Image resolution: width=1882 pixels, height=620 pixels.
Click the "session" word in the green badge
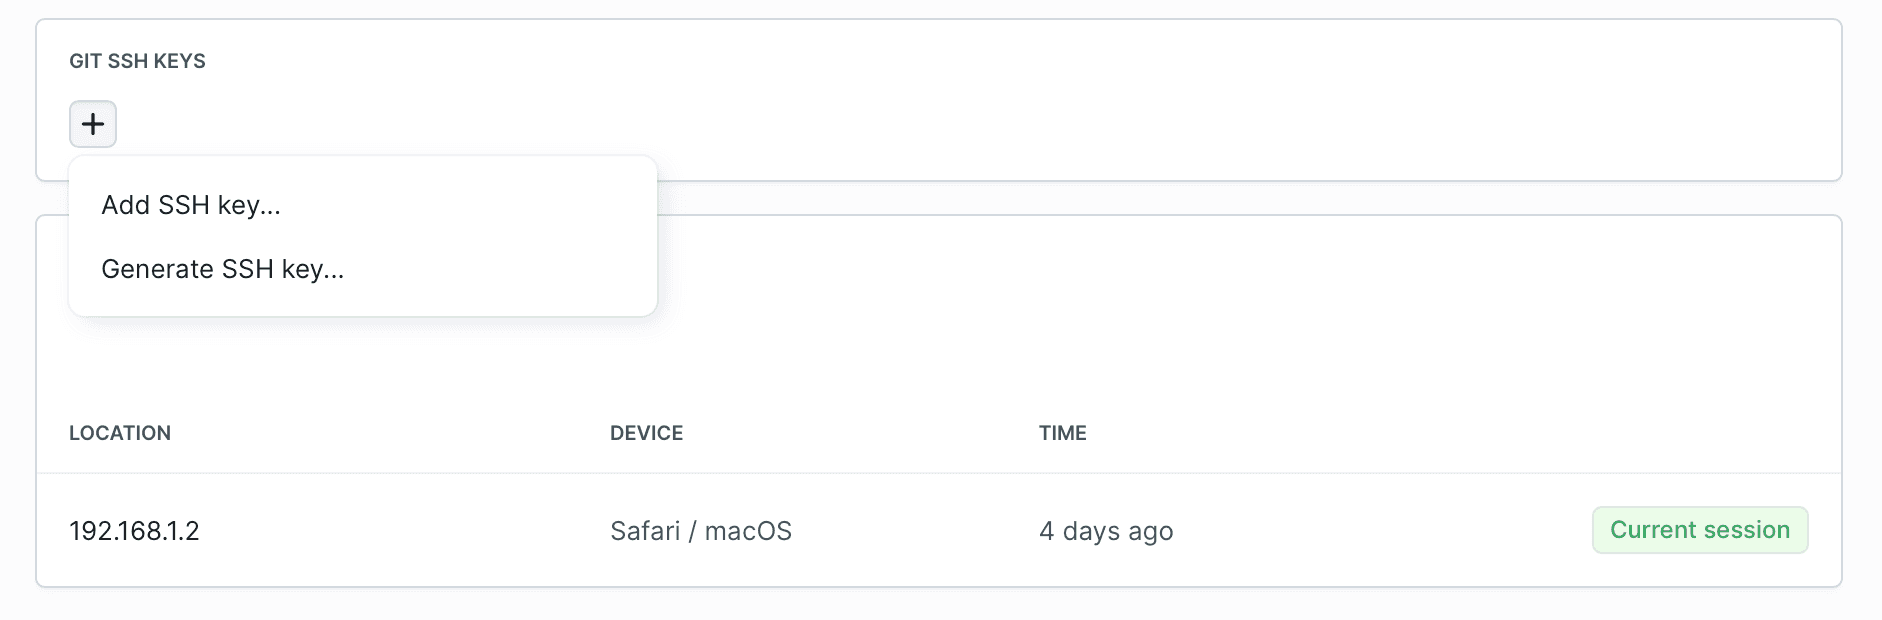coord(1745,530)
